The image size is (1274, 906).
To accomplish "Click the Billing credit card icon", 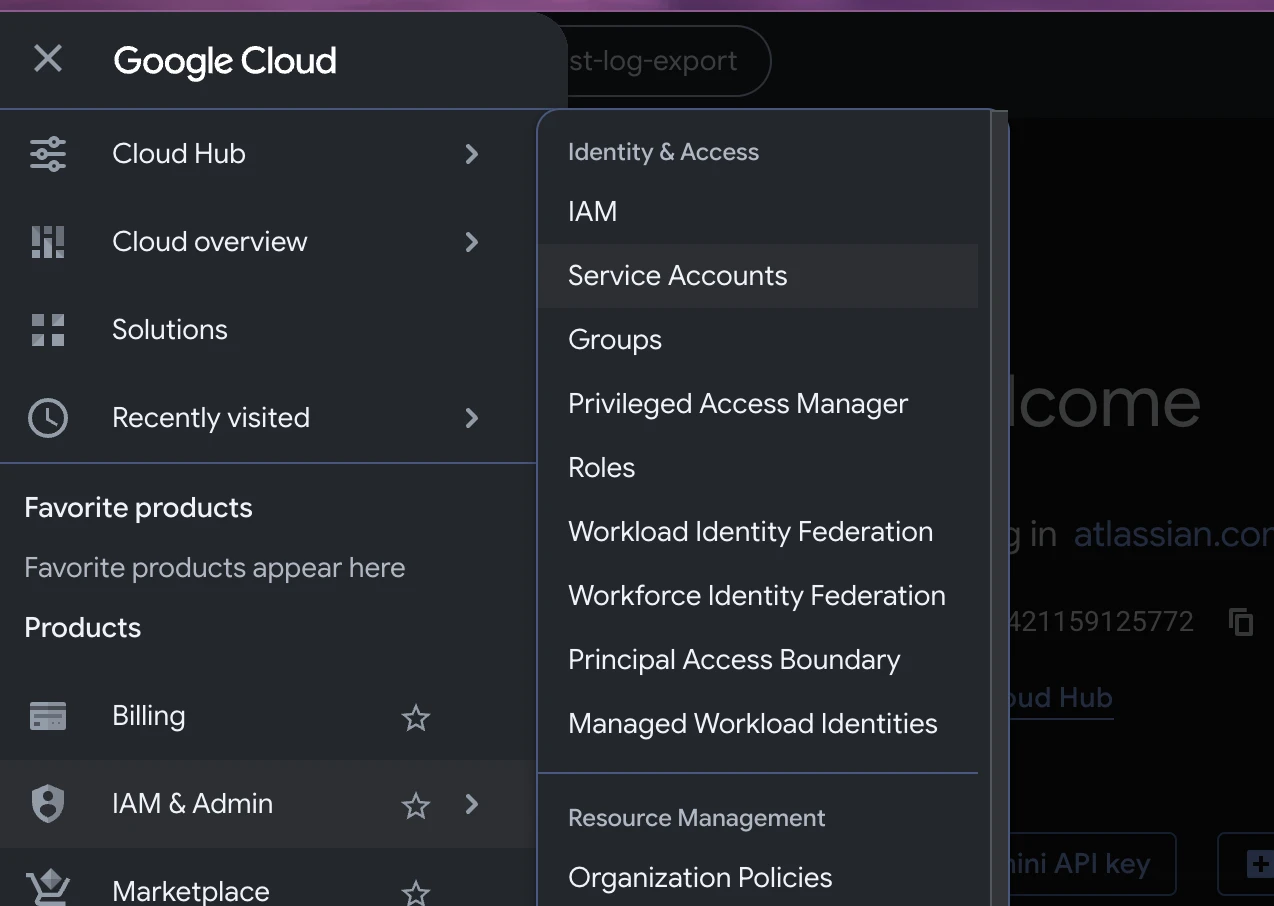I will pyautogui.click(x=48, y=717).
